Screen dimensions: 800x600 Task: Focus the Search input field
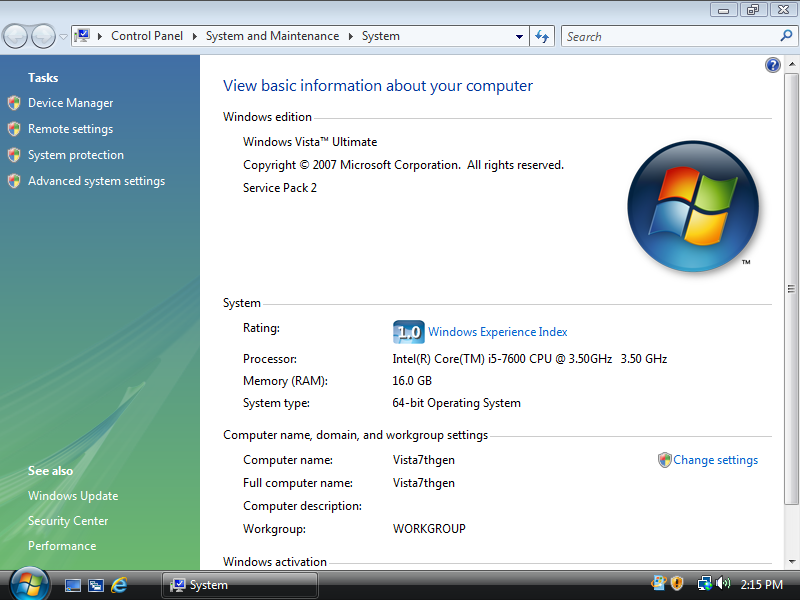(671, 37)
